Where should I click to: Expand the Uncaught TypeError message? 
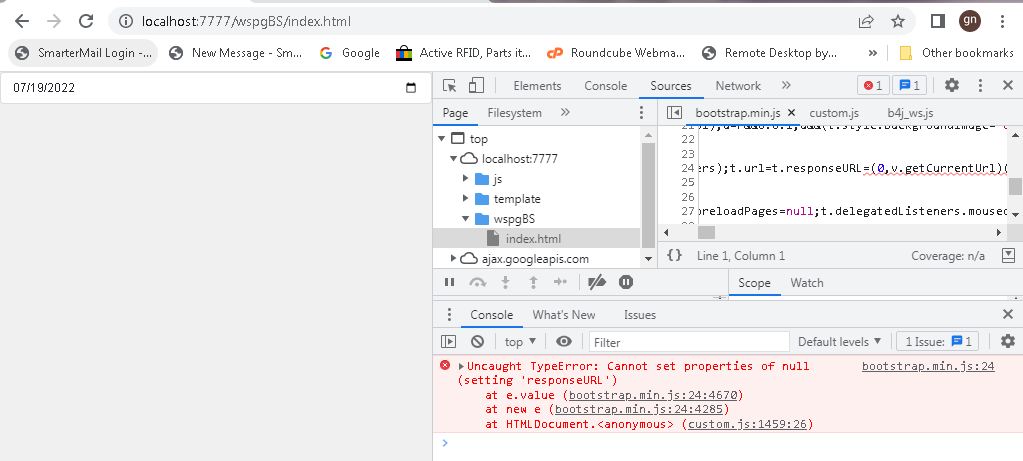click(461, 366)
